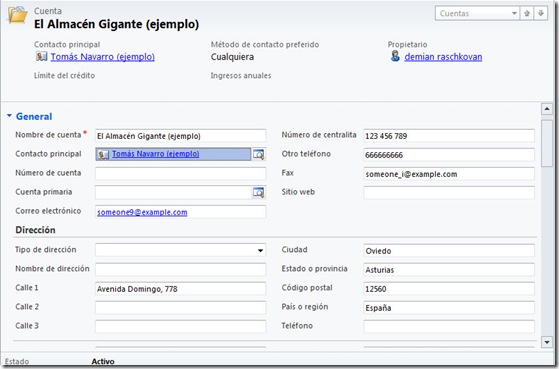The width and height of the screenshot is (559, 369).
Task: Click the Activo status value
Action: (x=103, y=362)
